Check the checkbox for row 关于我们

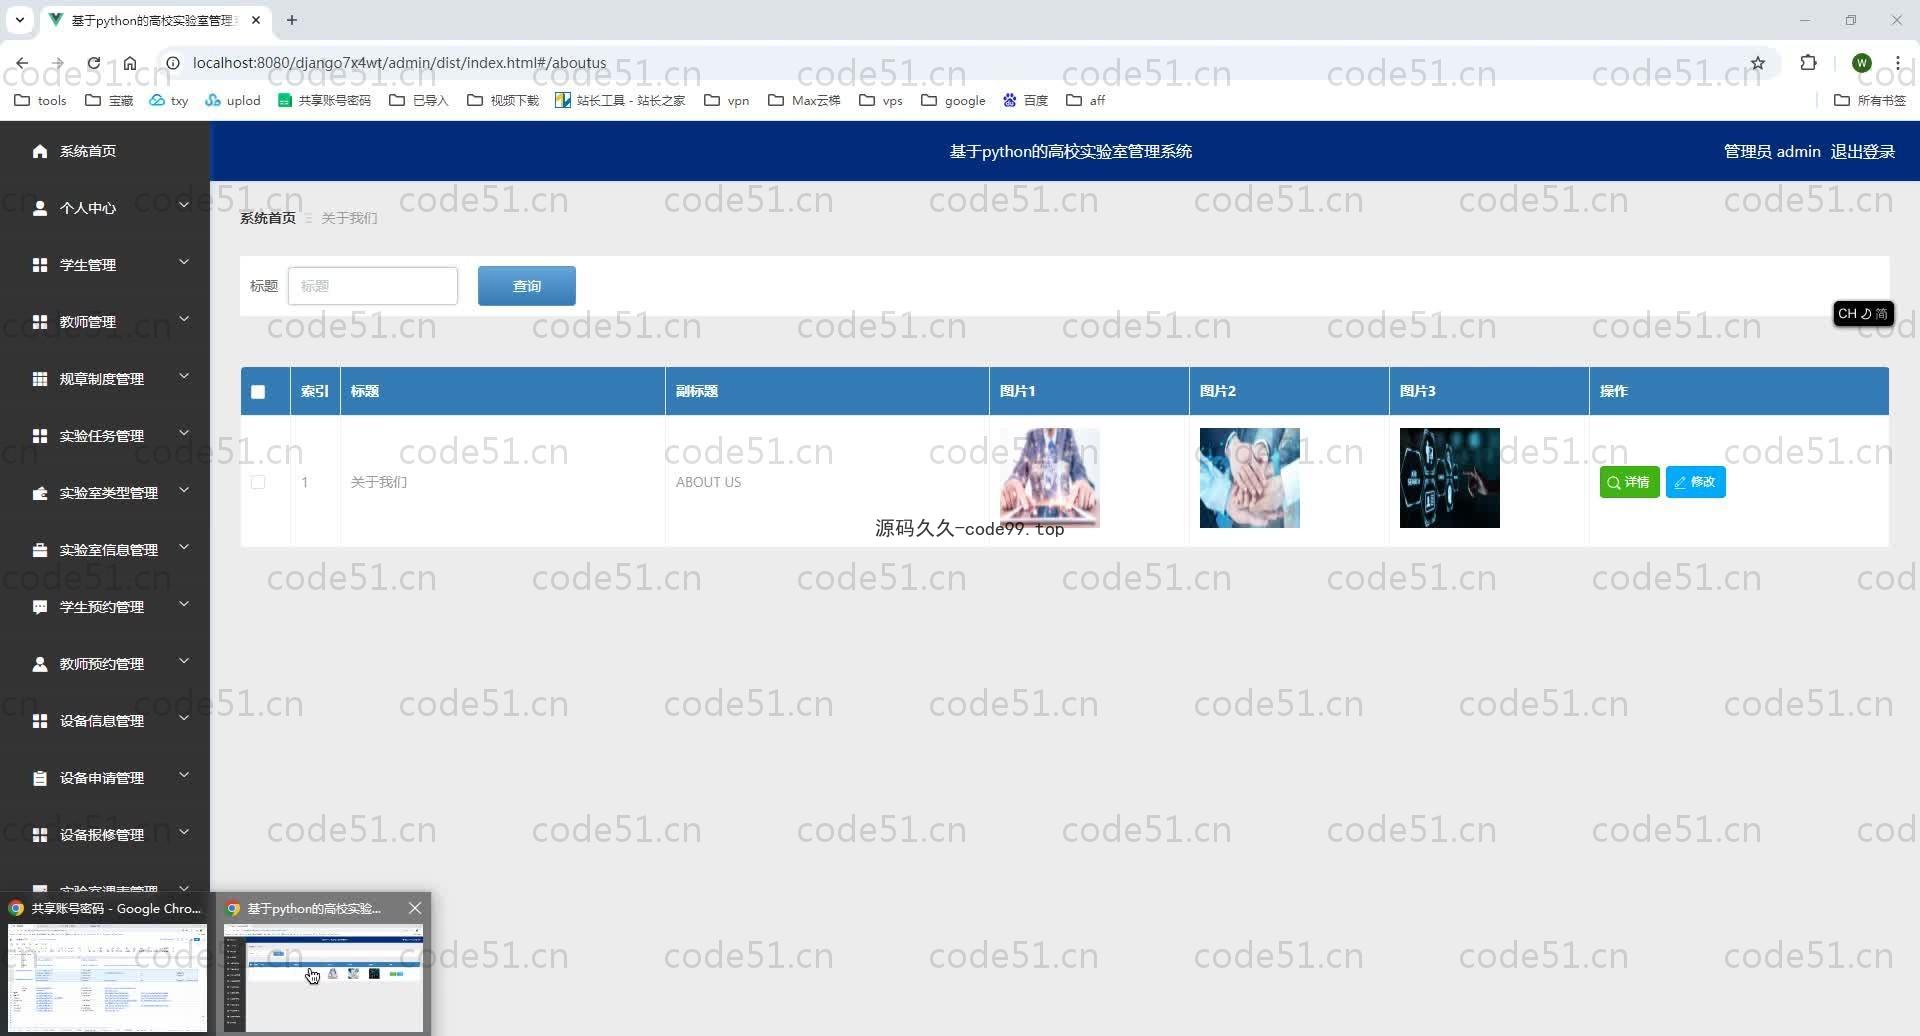coord(258,482)
